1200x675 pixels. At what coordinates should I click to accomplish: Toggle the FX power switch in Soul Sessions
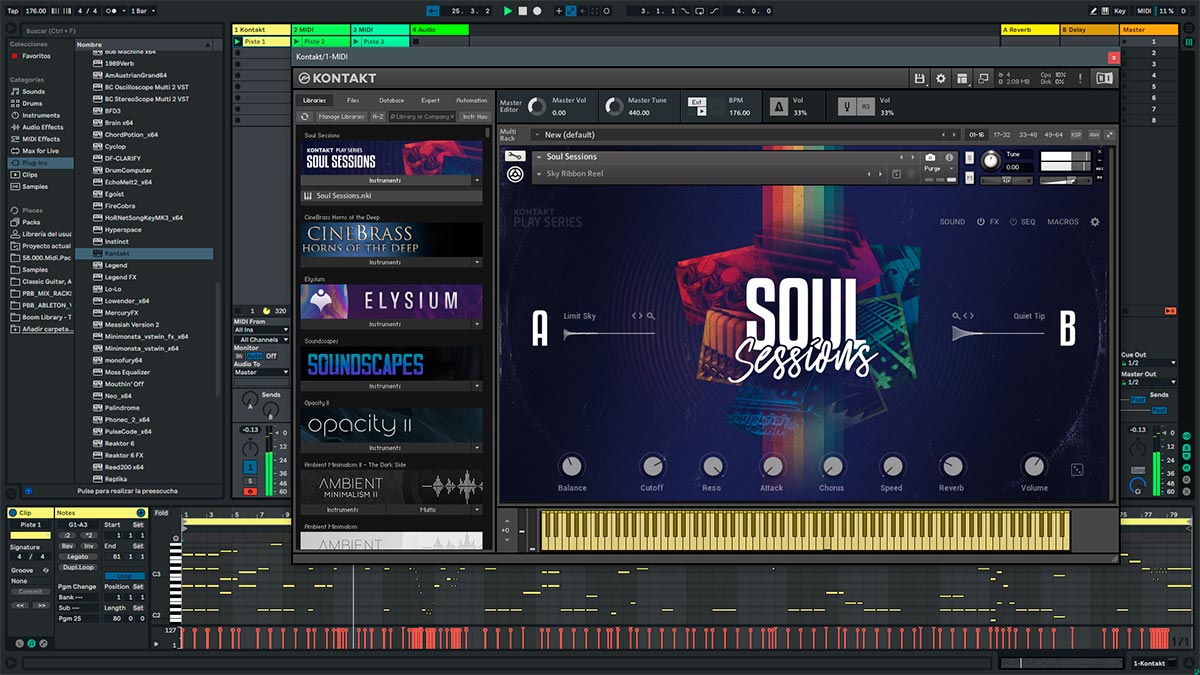click(981, 222)
